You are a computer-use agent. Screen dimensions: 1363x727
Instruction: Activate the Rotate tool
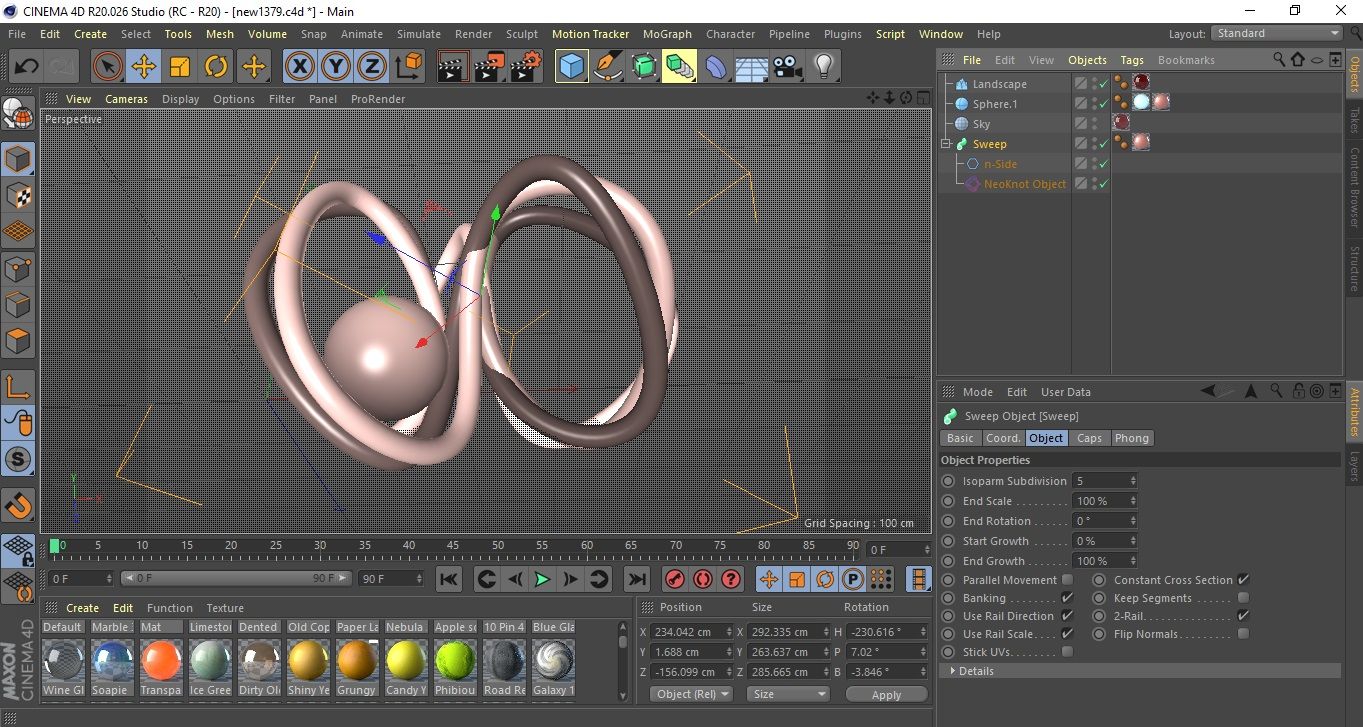[216, 67]
